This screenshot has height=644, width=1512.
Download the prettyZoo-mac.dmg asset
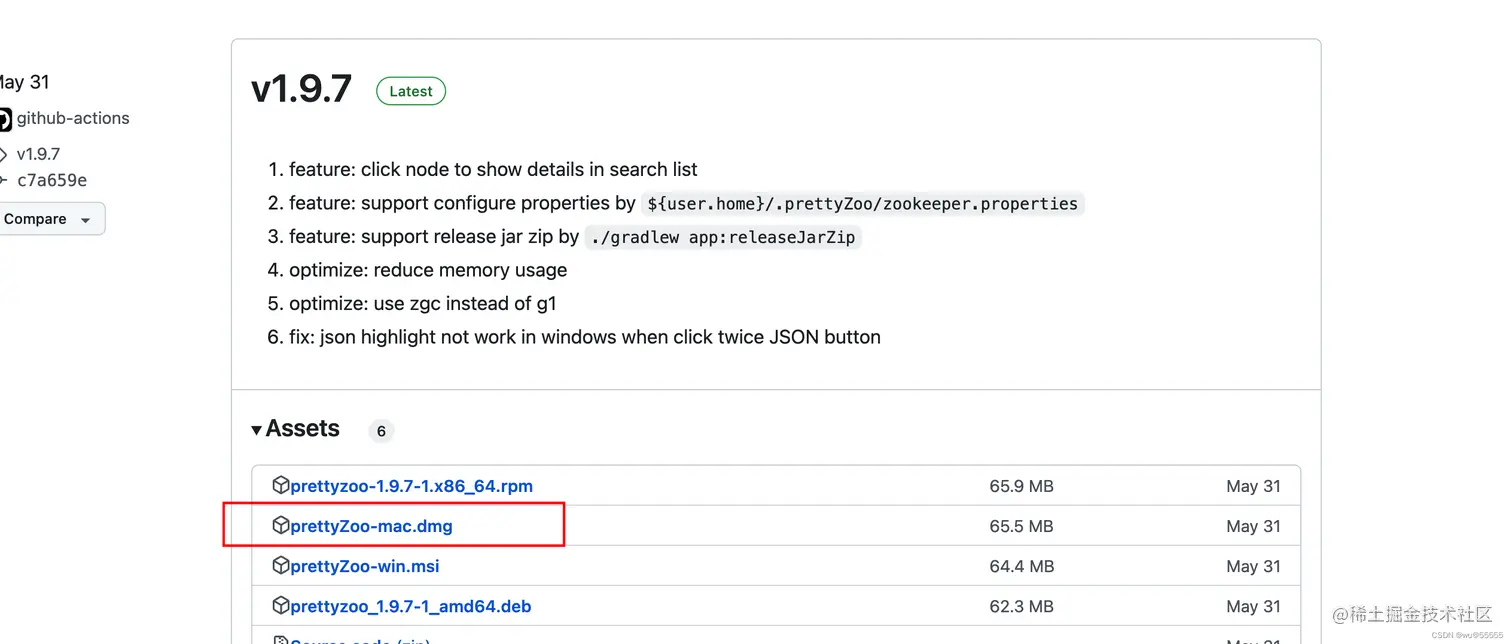click(371, 525)
